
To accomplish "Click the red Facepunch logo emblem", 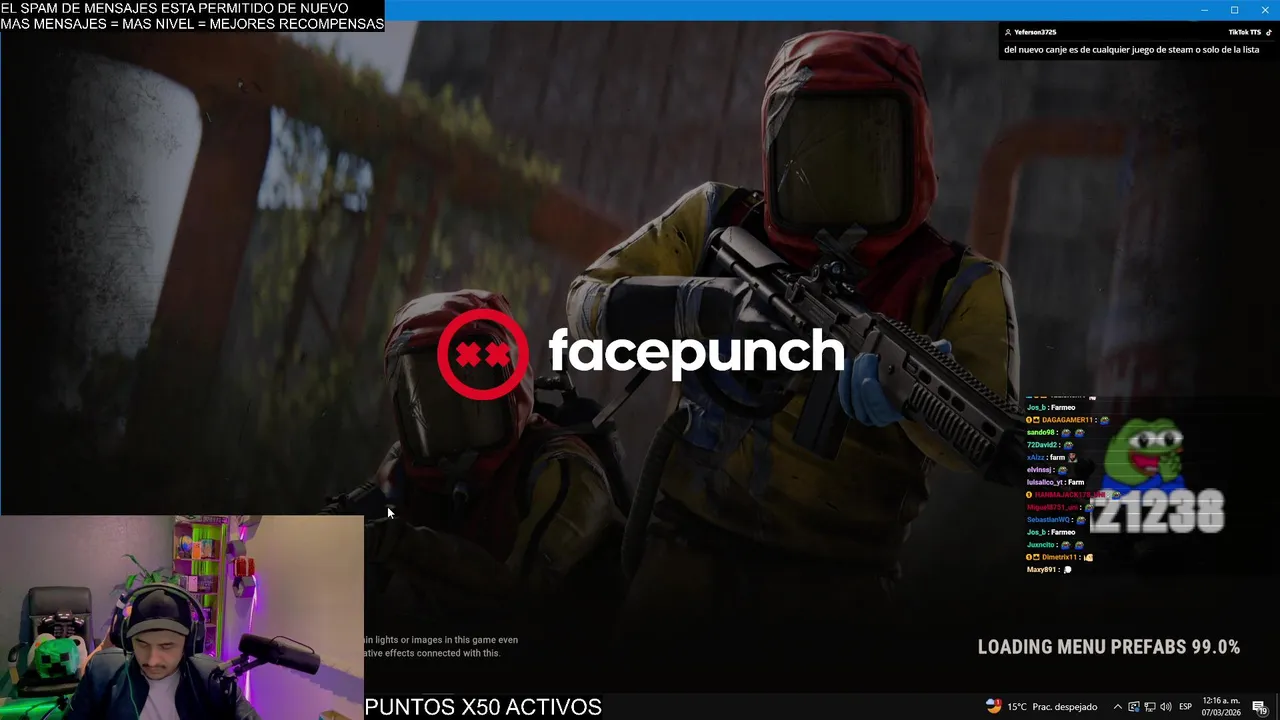I will (483, 354).
